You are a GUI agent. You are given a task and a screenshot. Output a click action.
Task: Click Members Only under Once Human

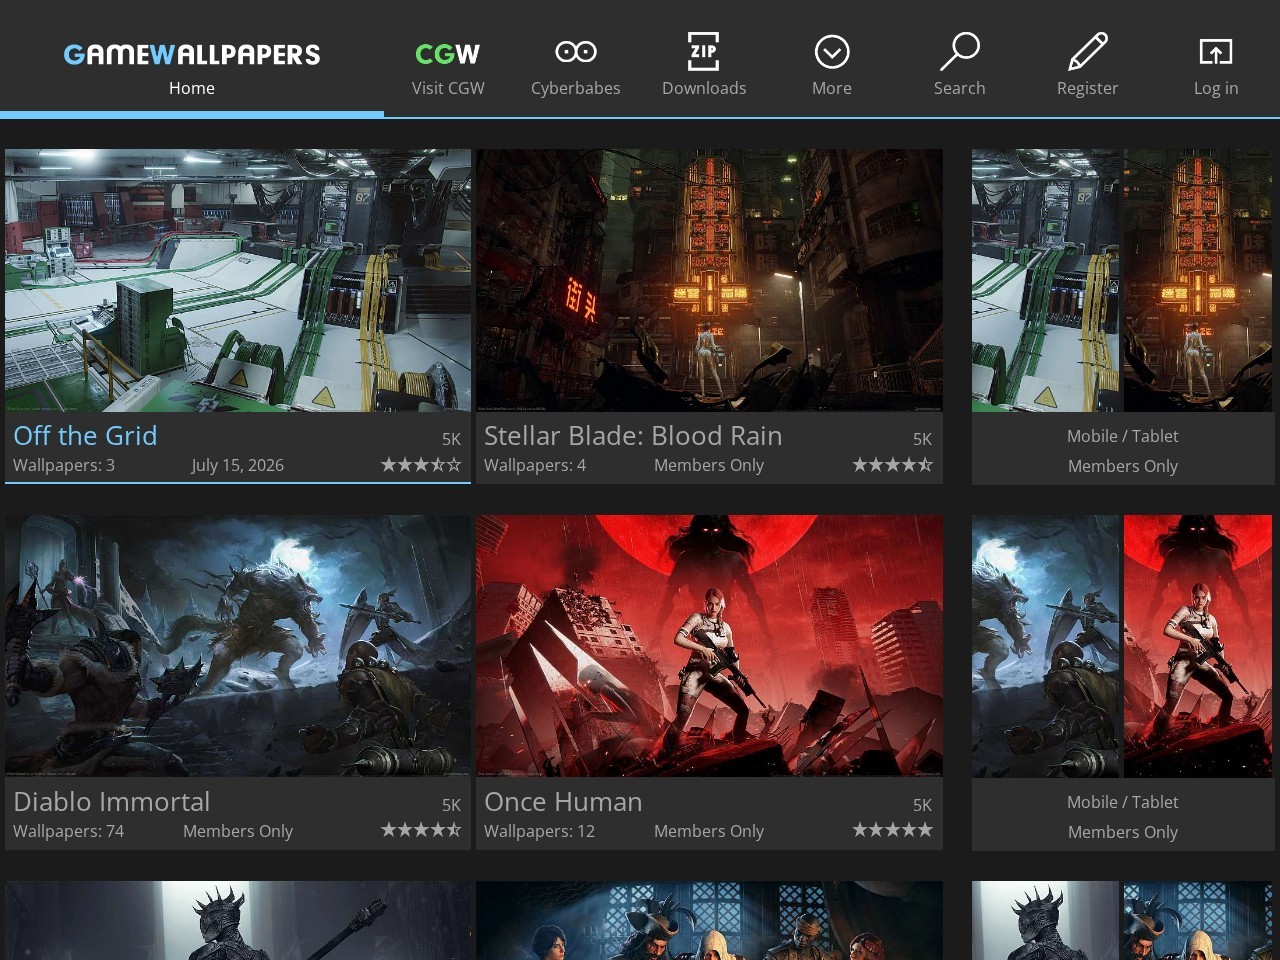[x=709, y=831]
